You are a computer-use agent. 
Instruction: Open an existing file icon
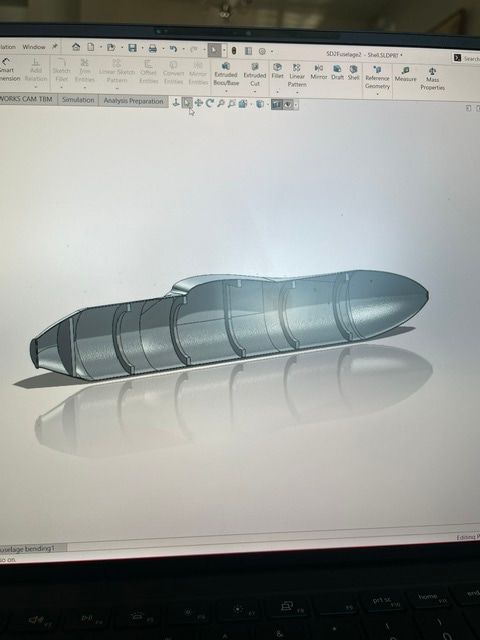(x=111, y=48)
